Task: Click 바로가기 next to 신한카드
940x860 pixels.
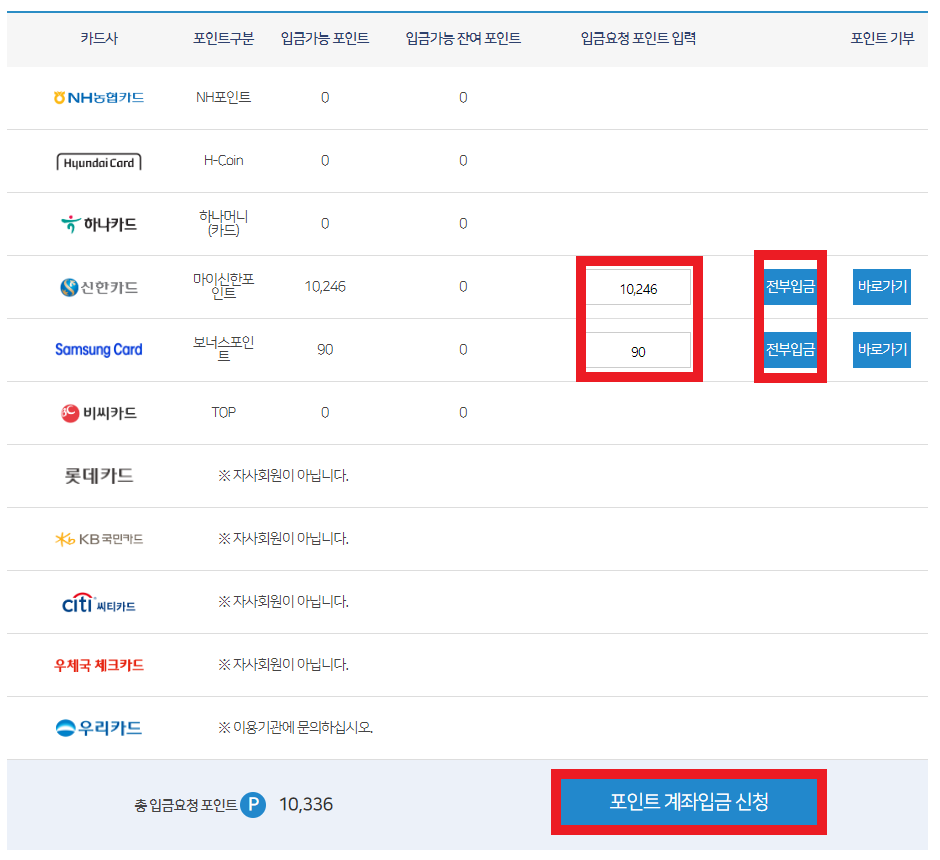Action: pos(881,287)
